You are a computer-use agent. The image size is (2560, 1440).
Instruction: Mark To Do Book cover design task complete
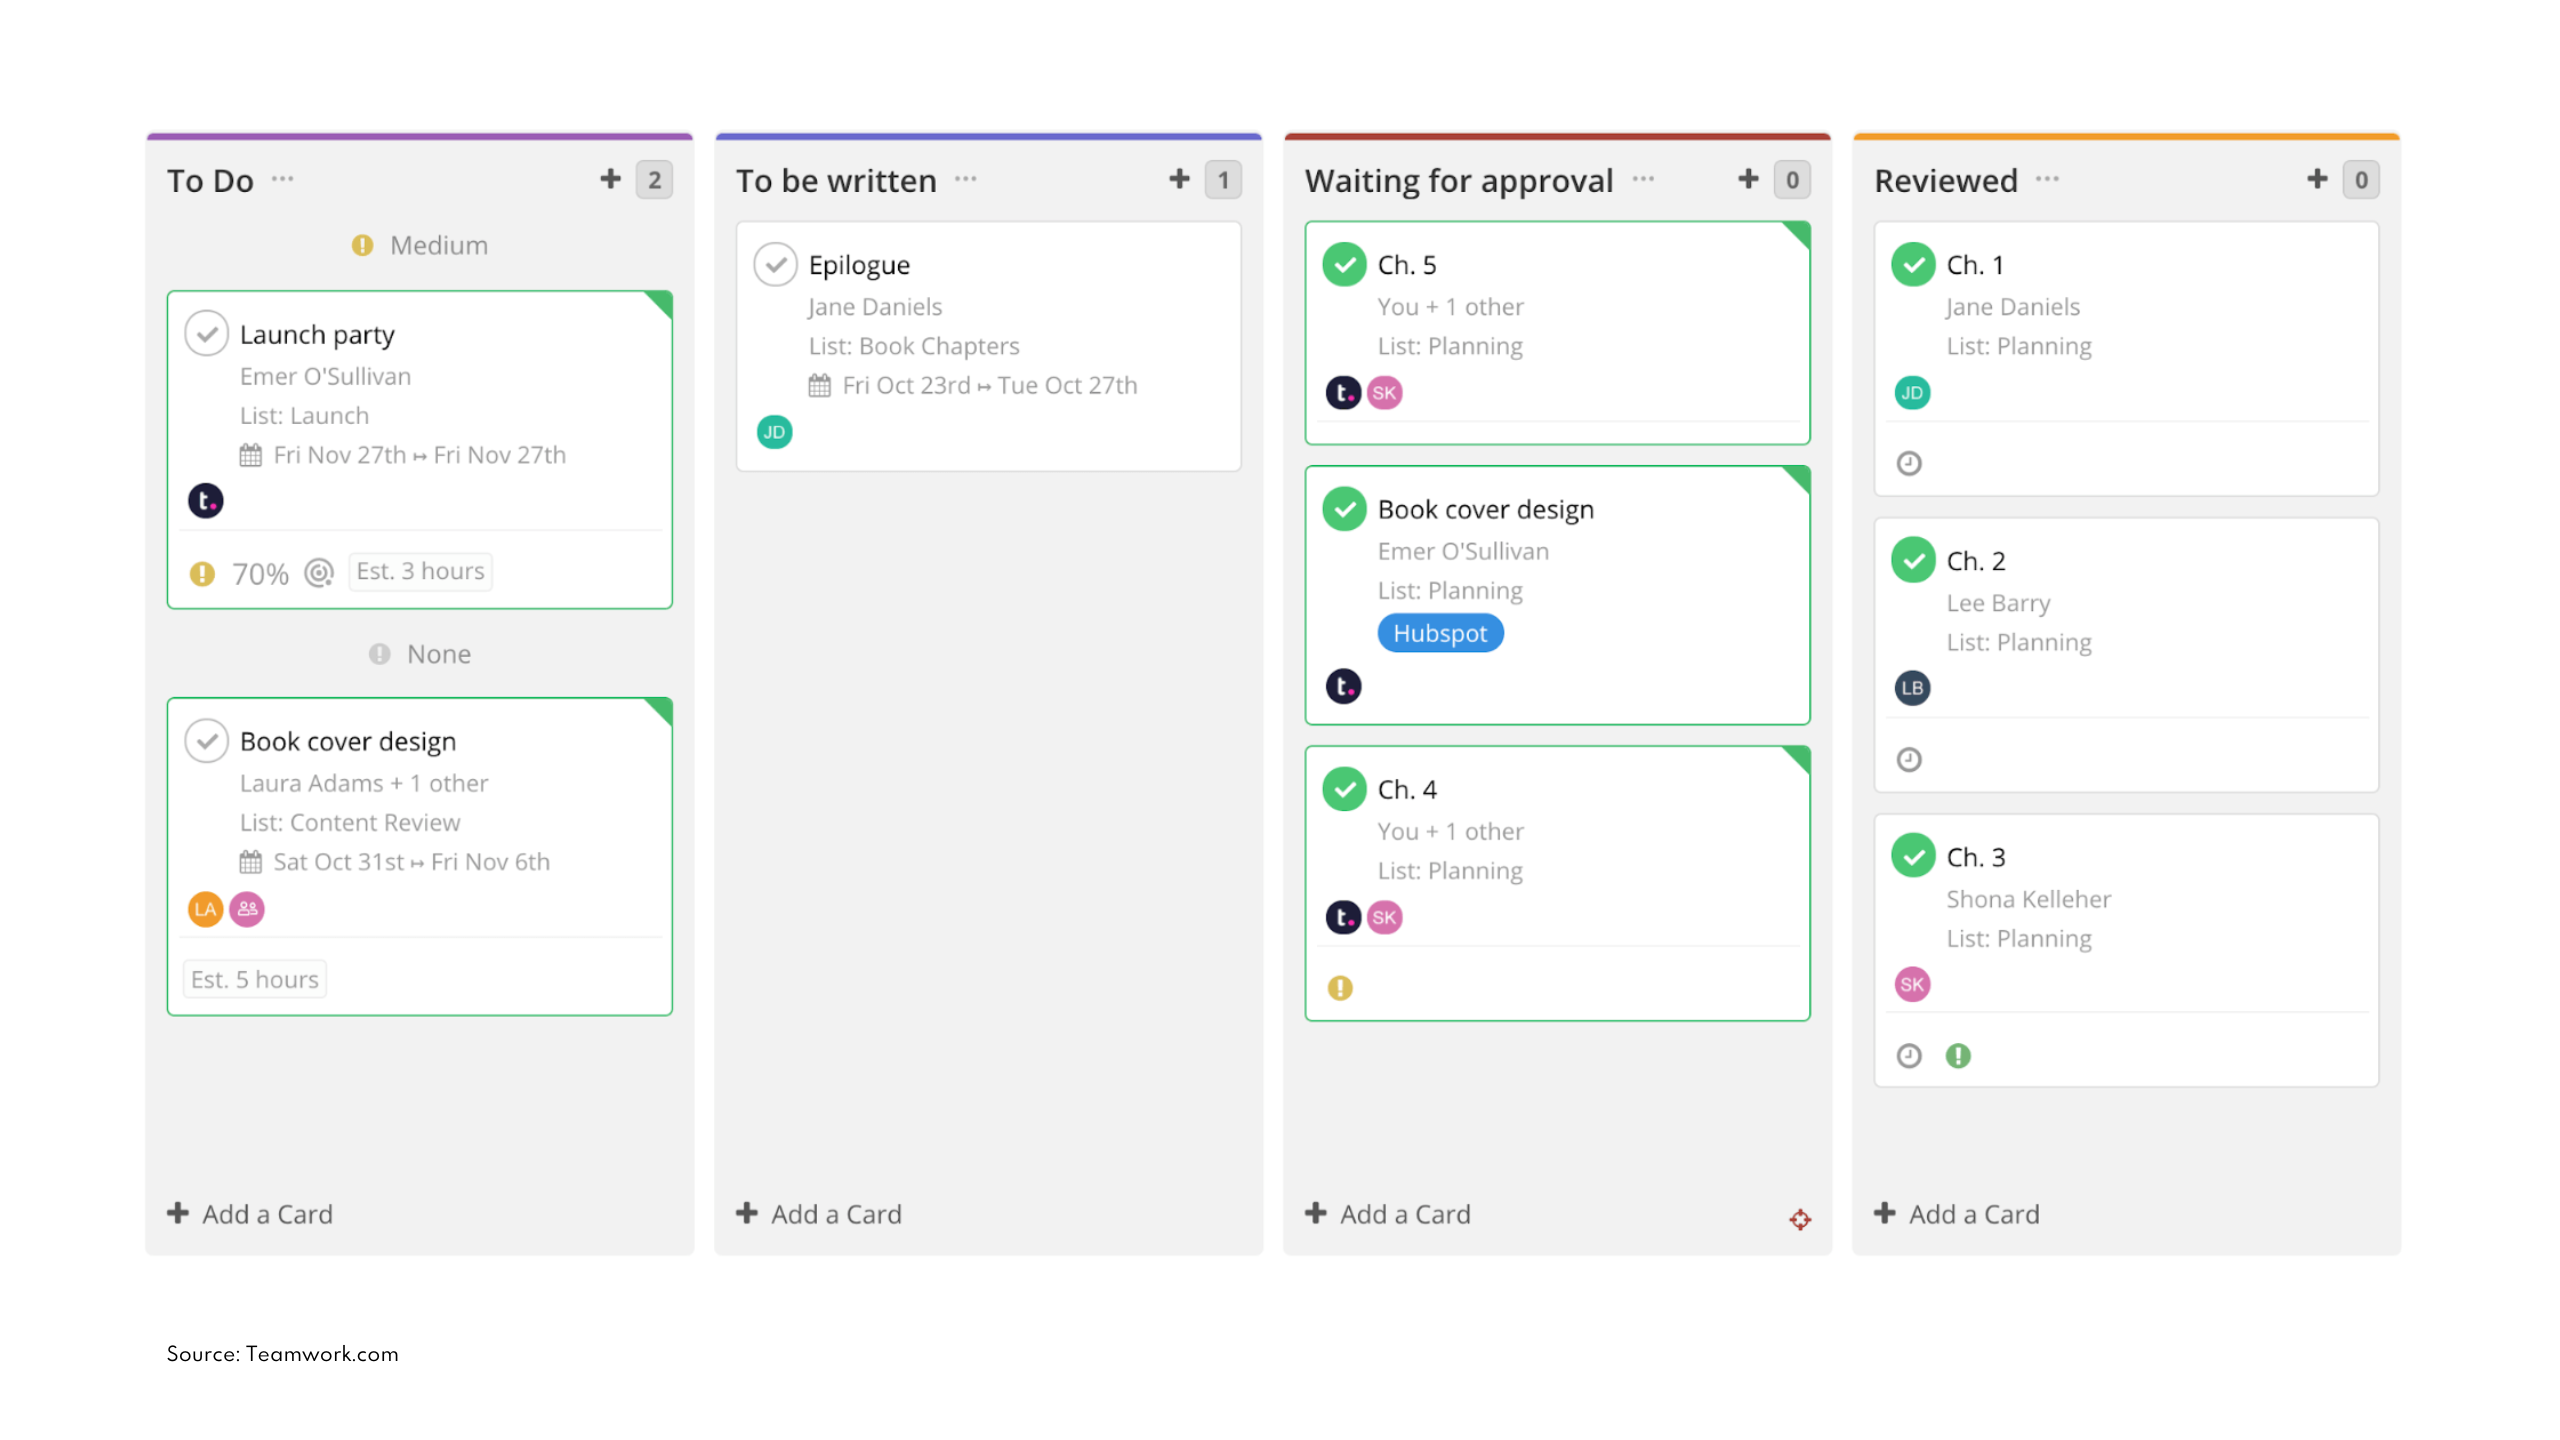pos(207,741)
